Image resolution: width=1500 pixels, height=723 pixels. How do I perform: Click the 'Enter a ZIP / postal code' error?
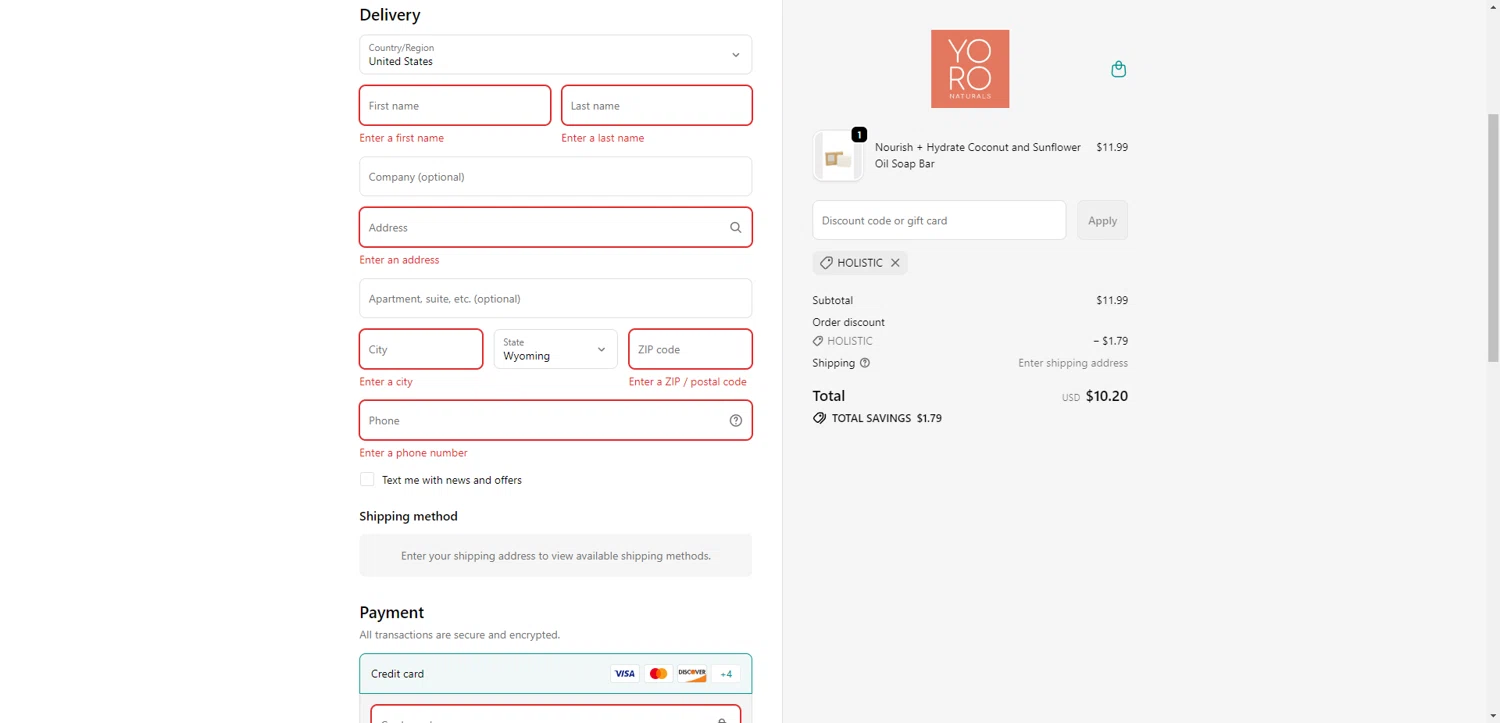coord(688,382)
